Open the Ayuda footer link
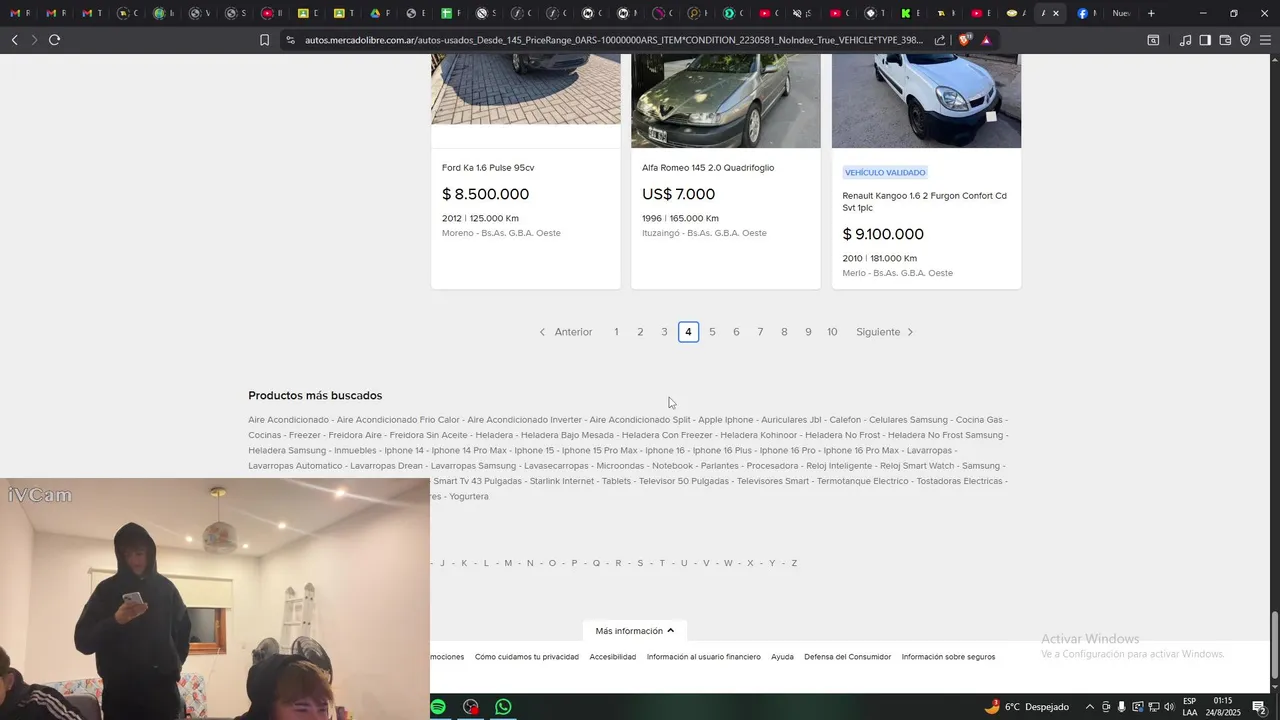Viewport: 1280px width, 720px height. point(782,657)
